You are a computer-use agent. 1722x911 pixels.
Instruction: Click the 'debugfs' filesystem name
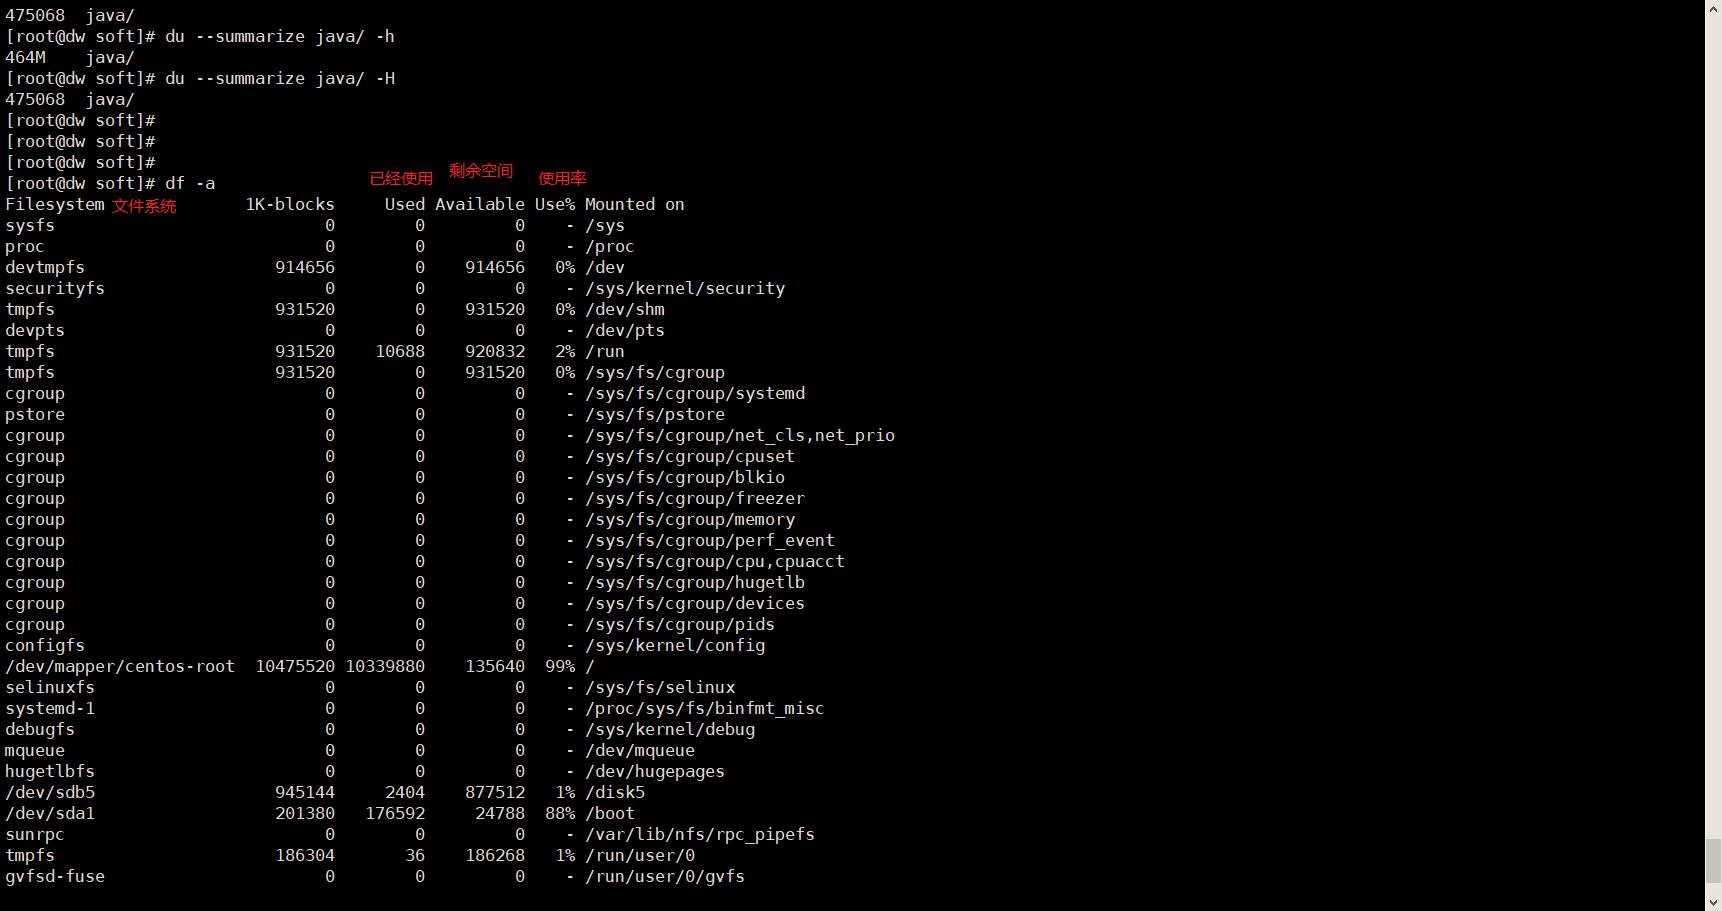pos(40,729)
